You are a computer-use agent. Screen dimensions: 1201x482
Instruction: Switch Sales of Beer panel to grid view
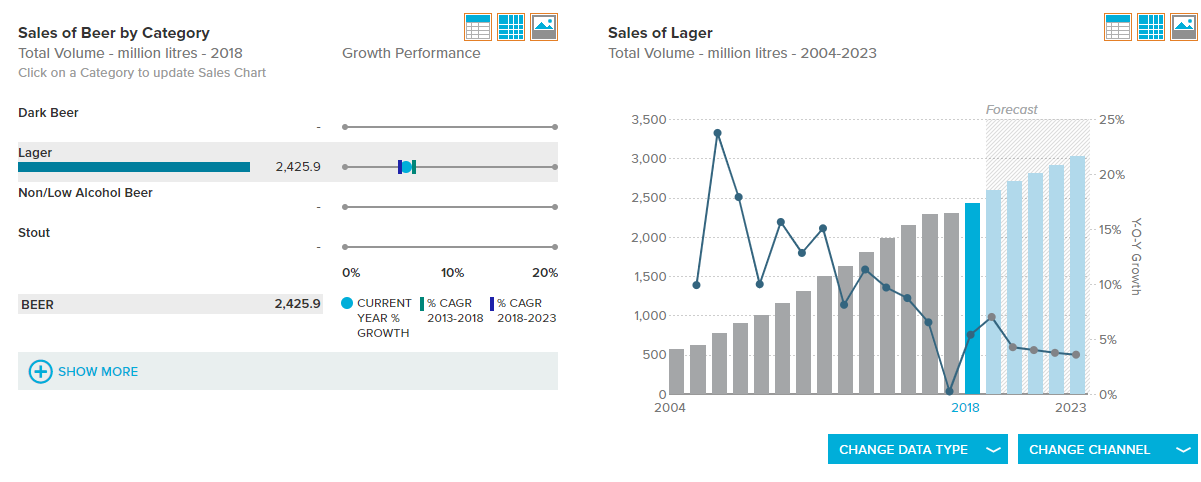click(511, 27)
